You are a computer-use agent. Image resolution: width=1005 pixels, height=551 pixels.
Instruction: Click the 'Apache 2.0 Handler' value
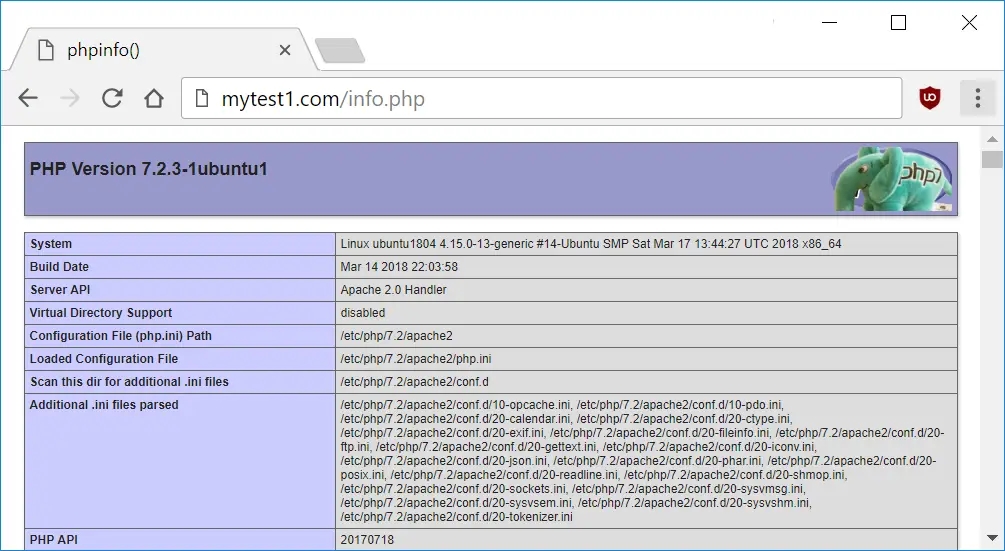pos(393,290)
